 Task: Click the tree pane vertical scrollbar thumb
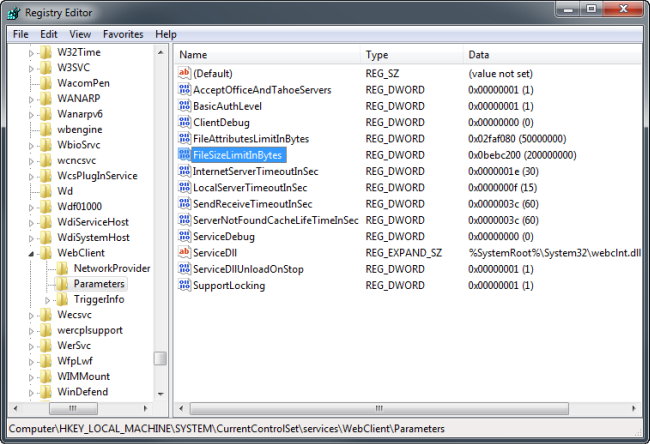coord(160,358)
